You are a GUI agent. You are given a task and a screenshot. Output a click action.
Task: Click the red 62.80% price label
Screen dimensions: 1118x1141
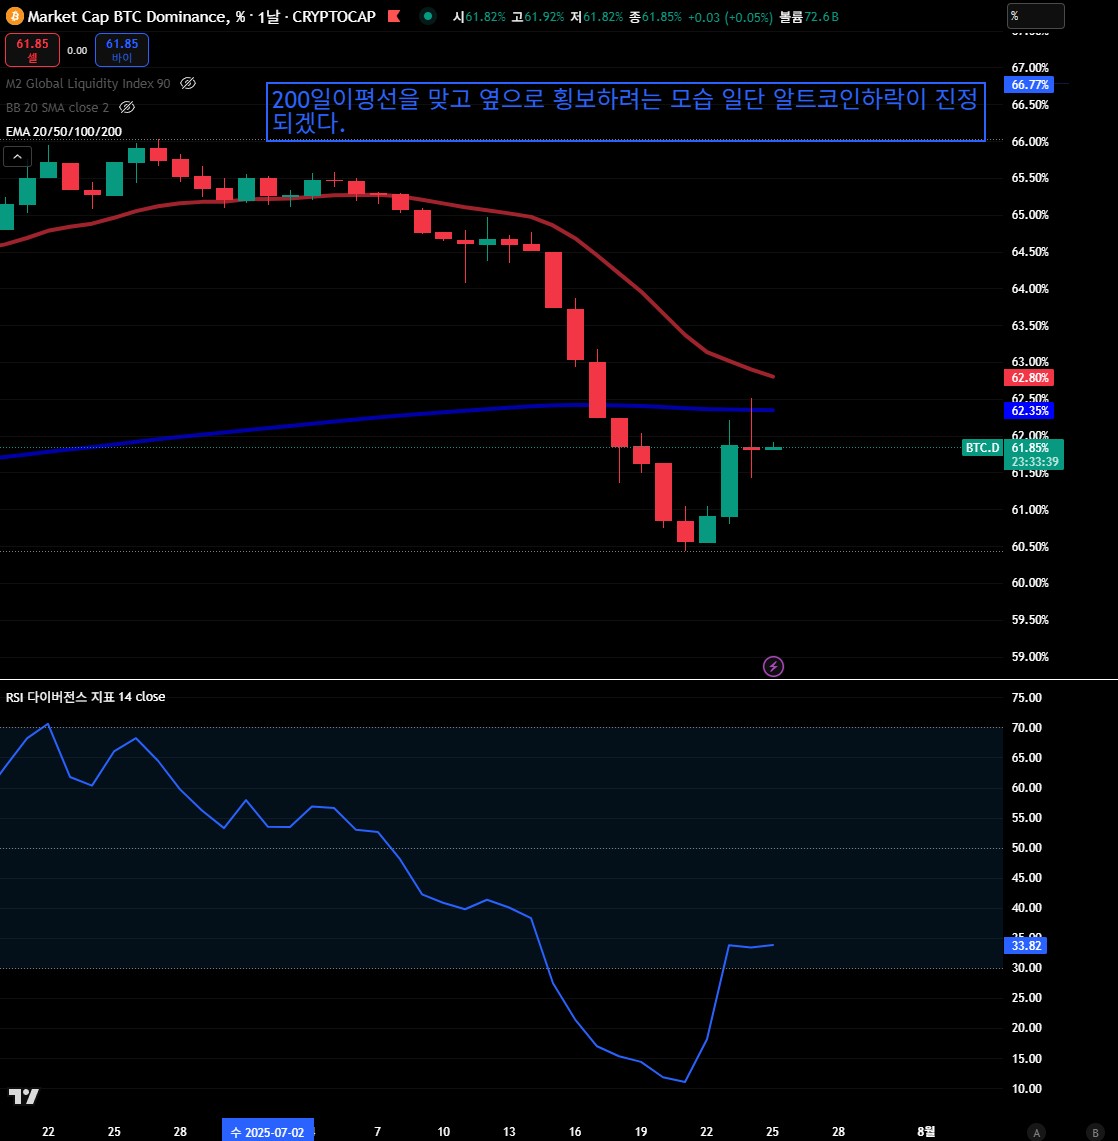pyautogui.click(x=1028, y=378)
